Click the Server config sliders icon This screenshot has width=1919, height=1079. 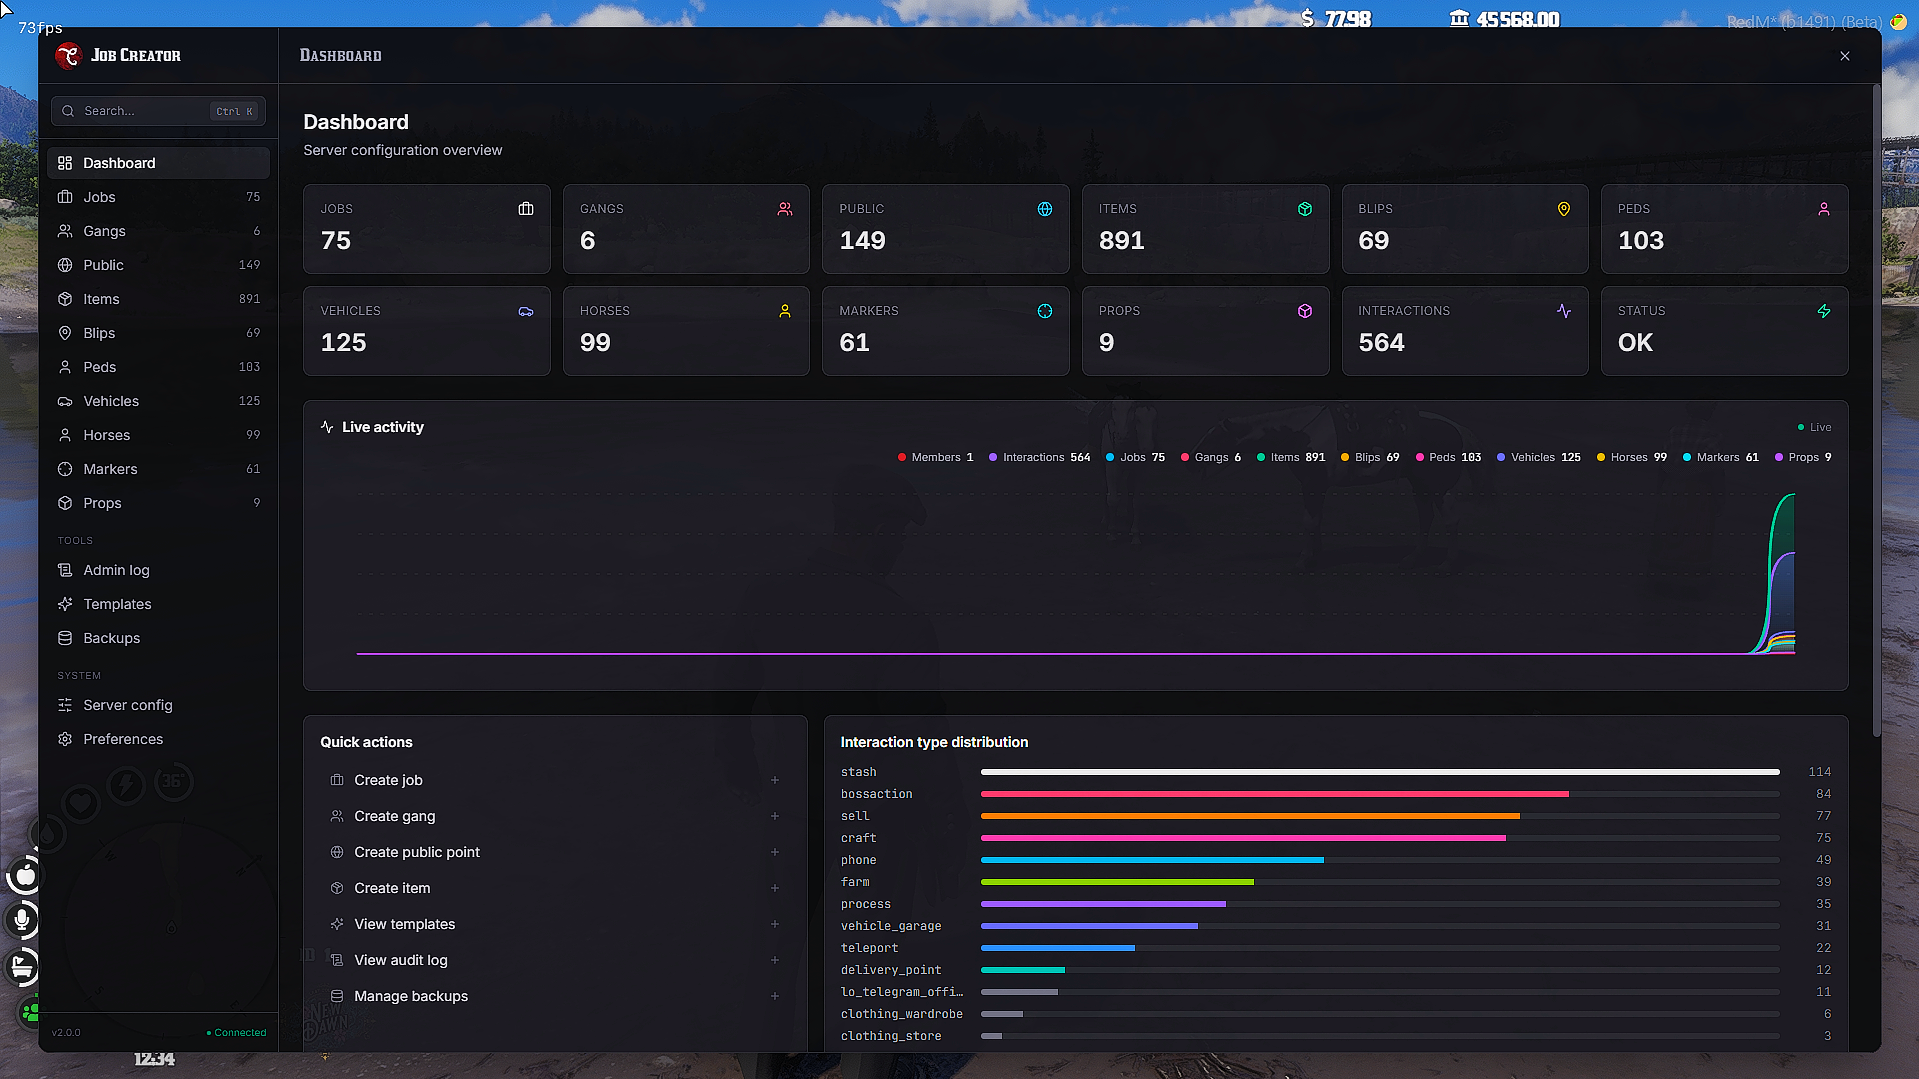[65, 705]
